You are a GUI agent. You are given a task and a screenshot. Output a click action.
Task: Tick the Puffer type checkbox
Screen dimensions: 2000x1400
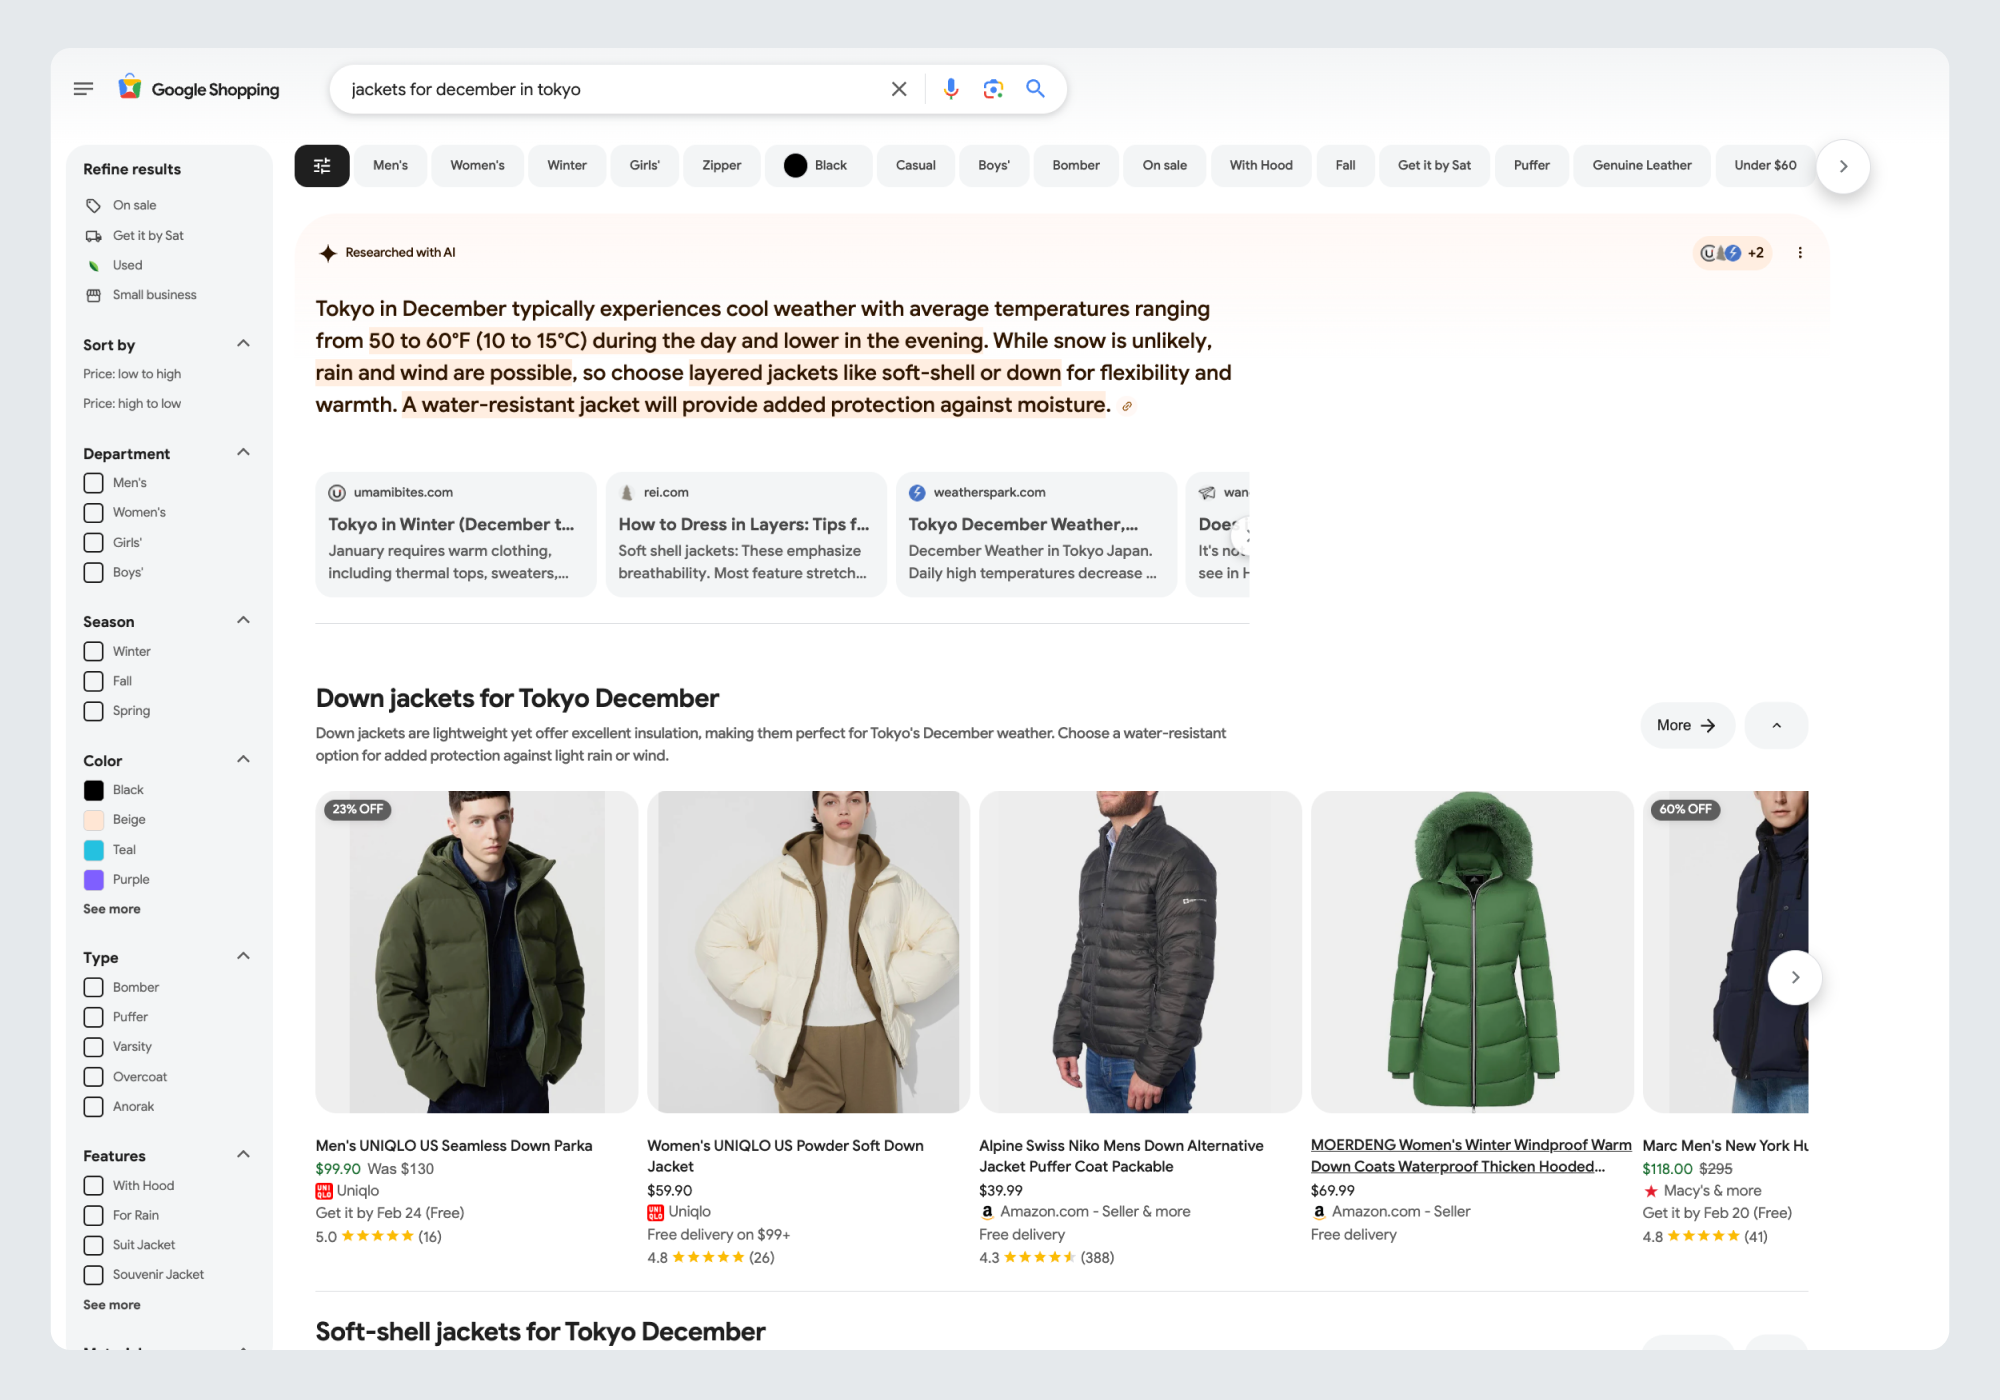tap(94, 1017)
